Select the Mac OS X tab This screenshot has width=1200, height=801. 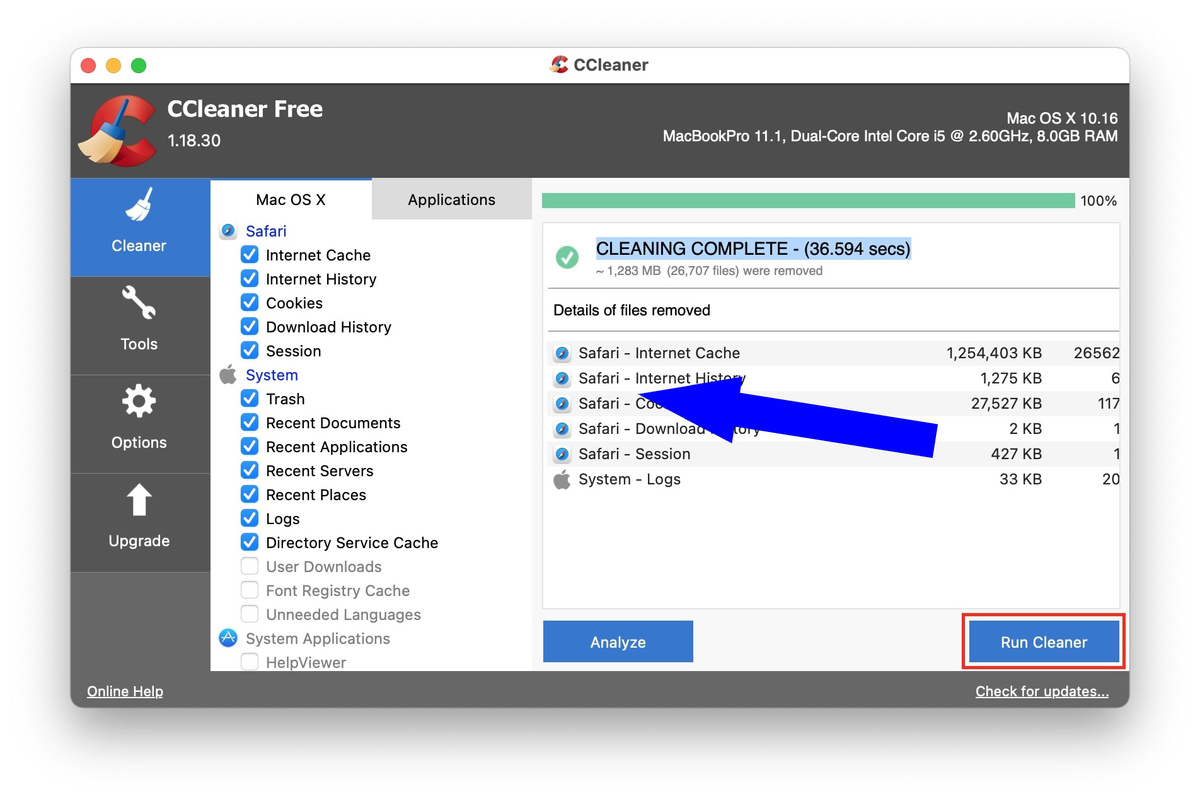coord(291,199)
